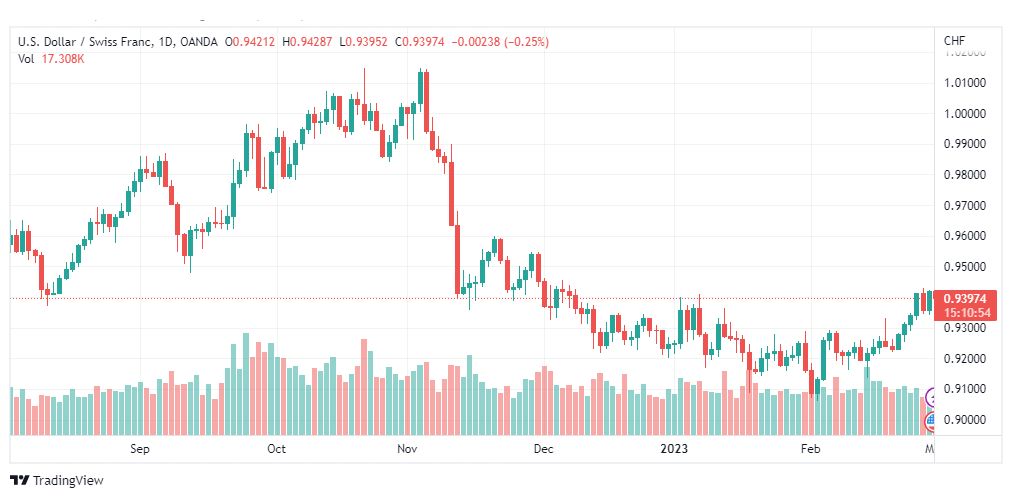1012x498 pixels.
Task: Click the 2023 label on time axis
Action: (676, 449)
